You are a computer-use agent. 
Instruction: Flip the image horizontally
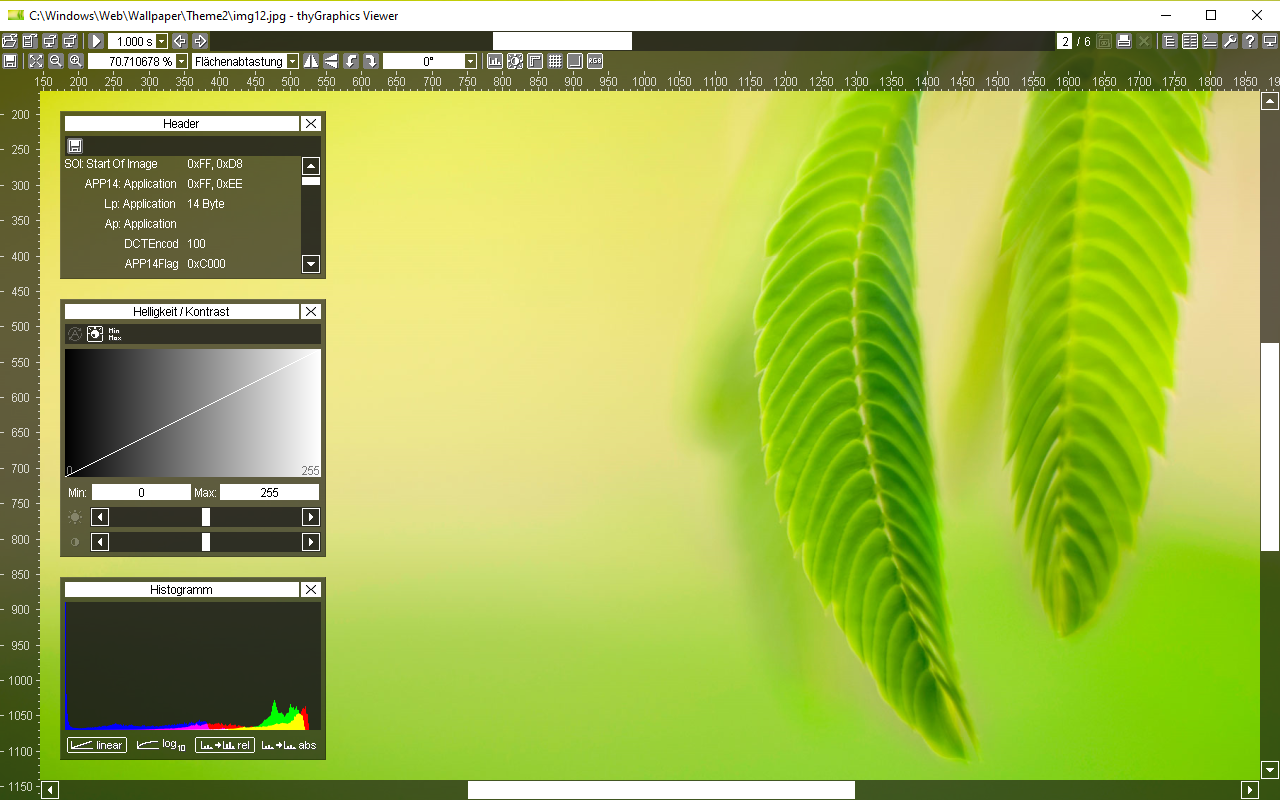[x=311, y=61]
